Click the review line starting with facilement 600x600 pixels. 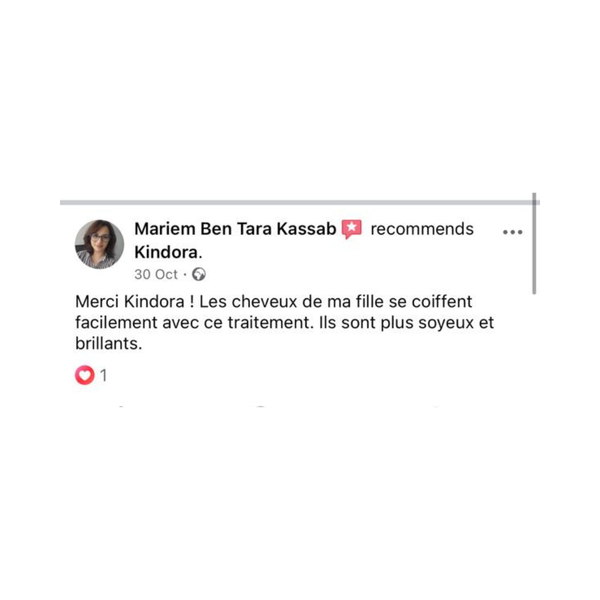[x=285, y=323]
